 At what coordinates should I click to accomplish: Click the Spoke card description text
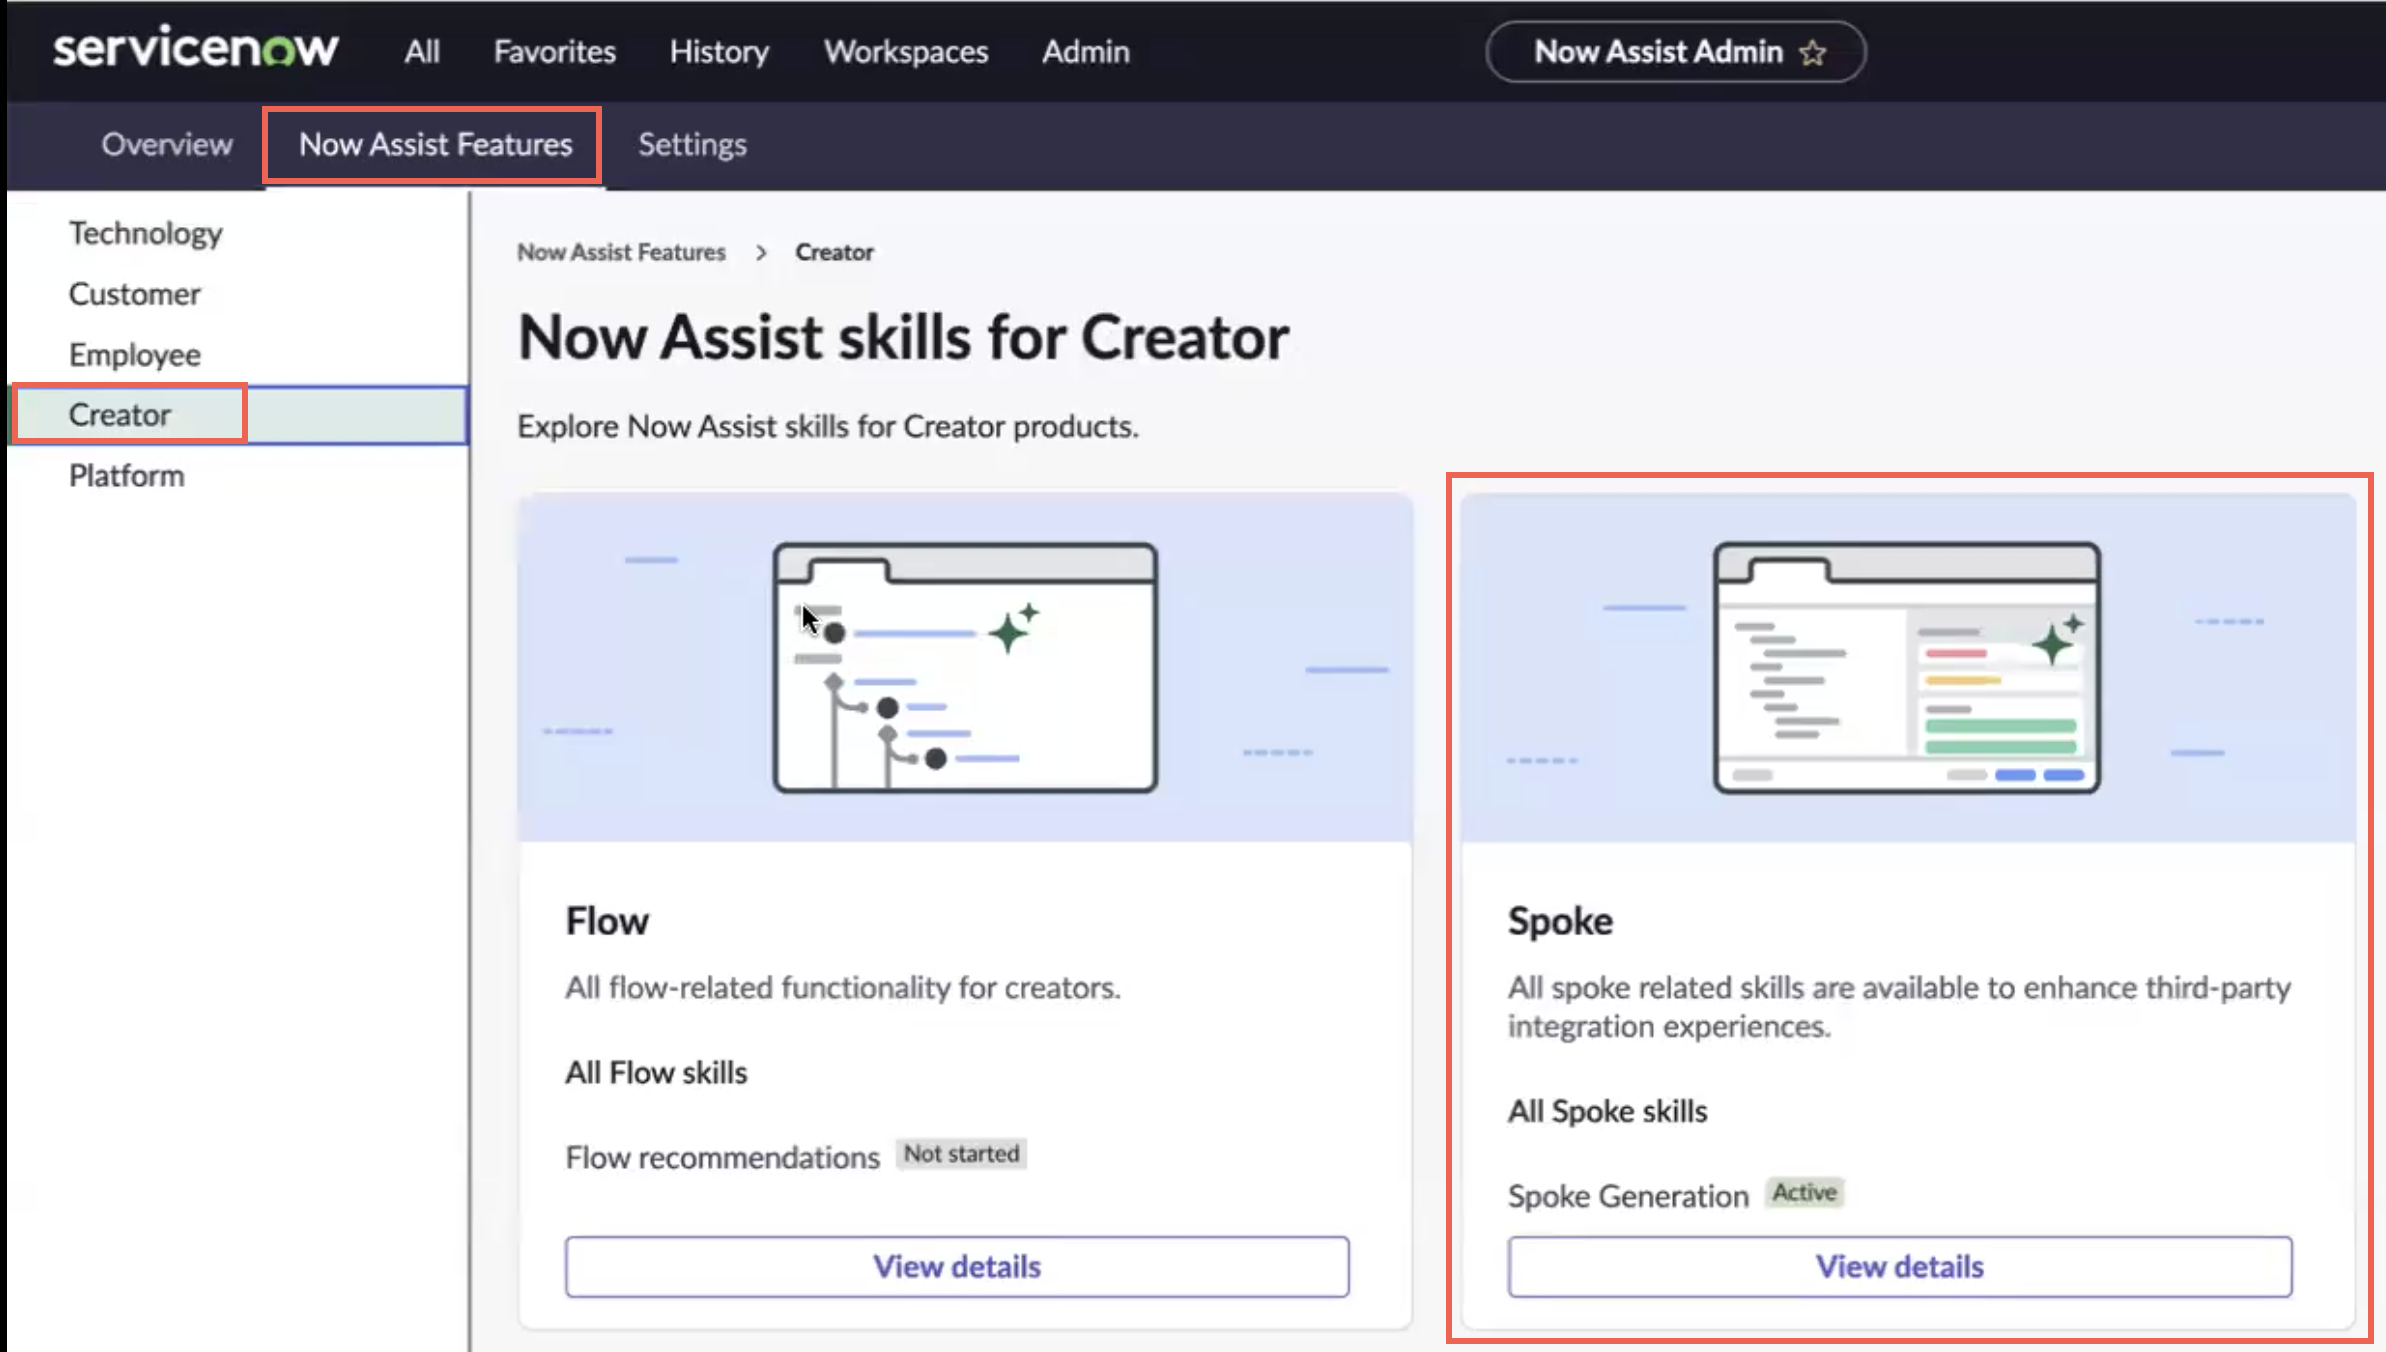(x=1900, y=1007)
